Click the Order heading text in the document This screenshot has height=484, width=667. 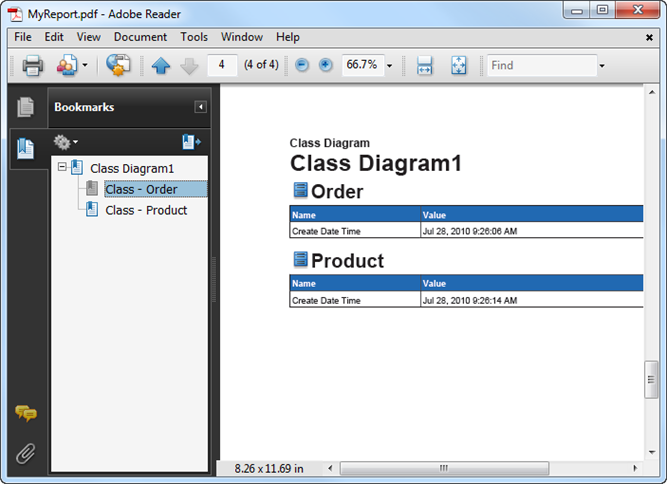[337, 192]
